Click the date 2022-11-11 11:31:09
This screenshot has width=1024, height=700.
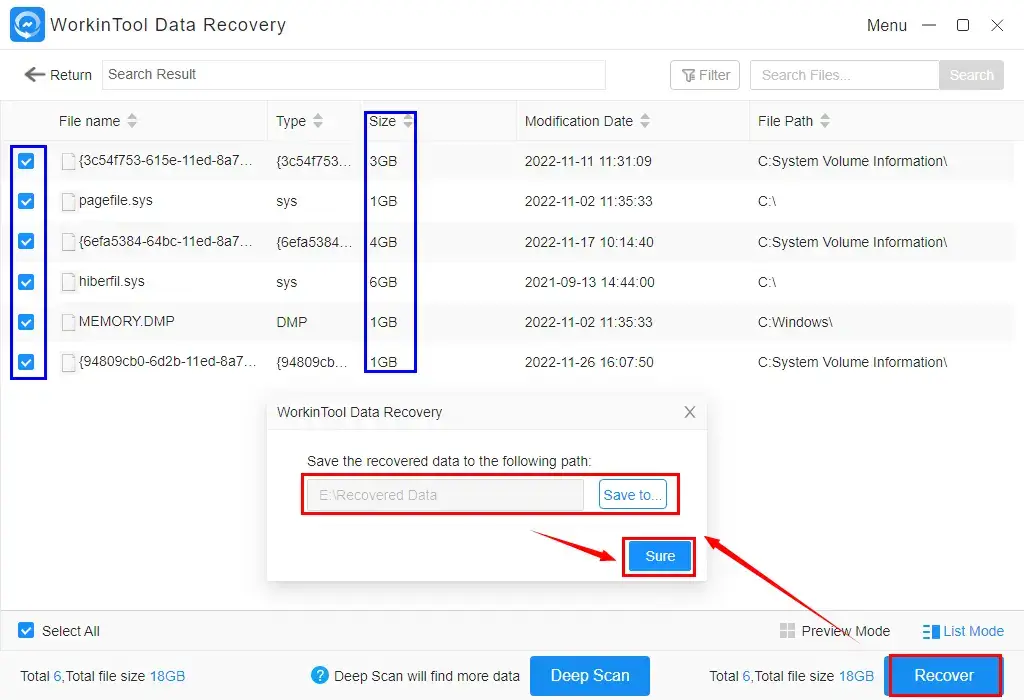coord(588,161)
